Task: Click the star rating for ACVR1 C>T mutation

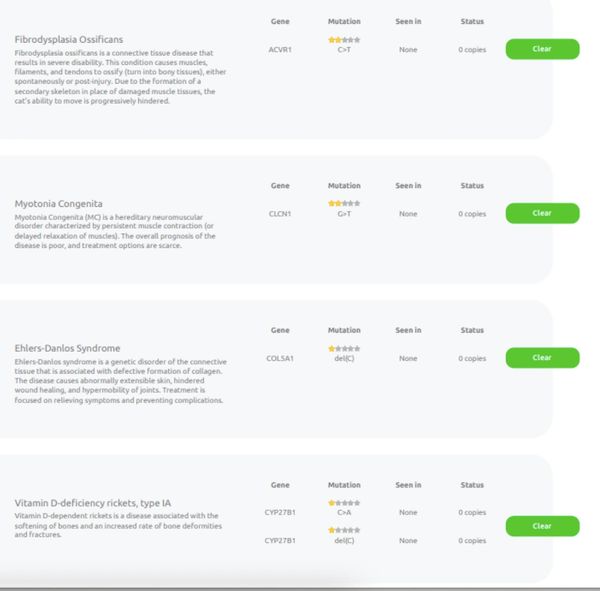Action: [344, 39]
